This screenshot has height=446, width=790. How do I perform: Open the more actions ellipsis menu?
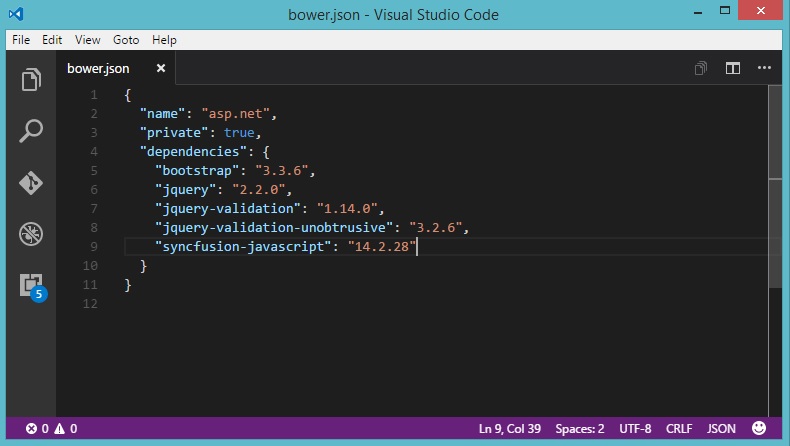(x=764, y=68)
